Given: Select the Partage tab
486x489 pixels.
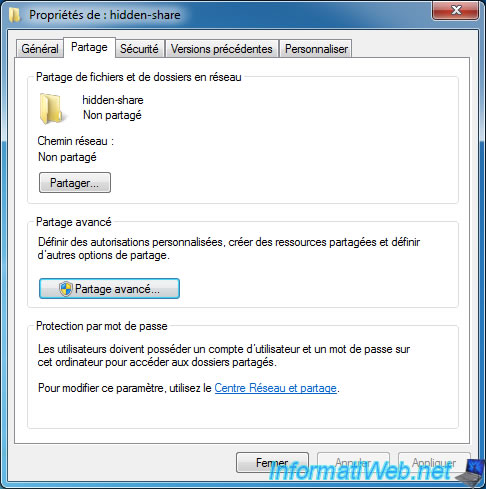Looking at the screenshot, I should [89, 47].
